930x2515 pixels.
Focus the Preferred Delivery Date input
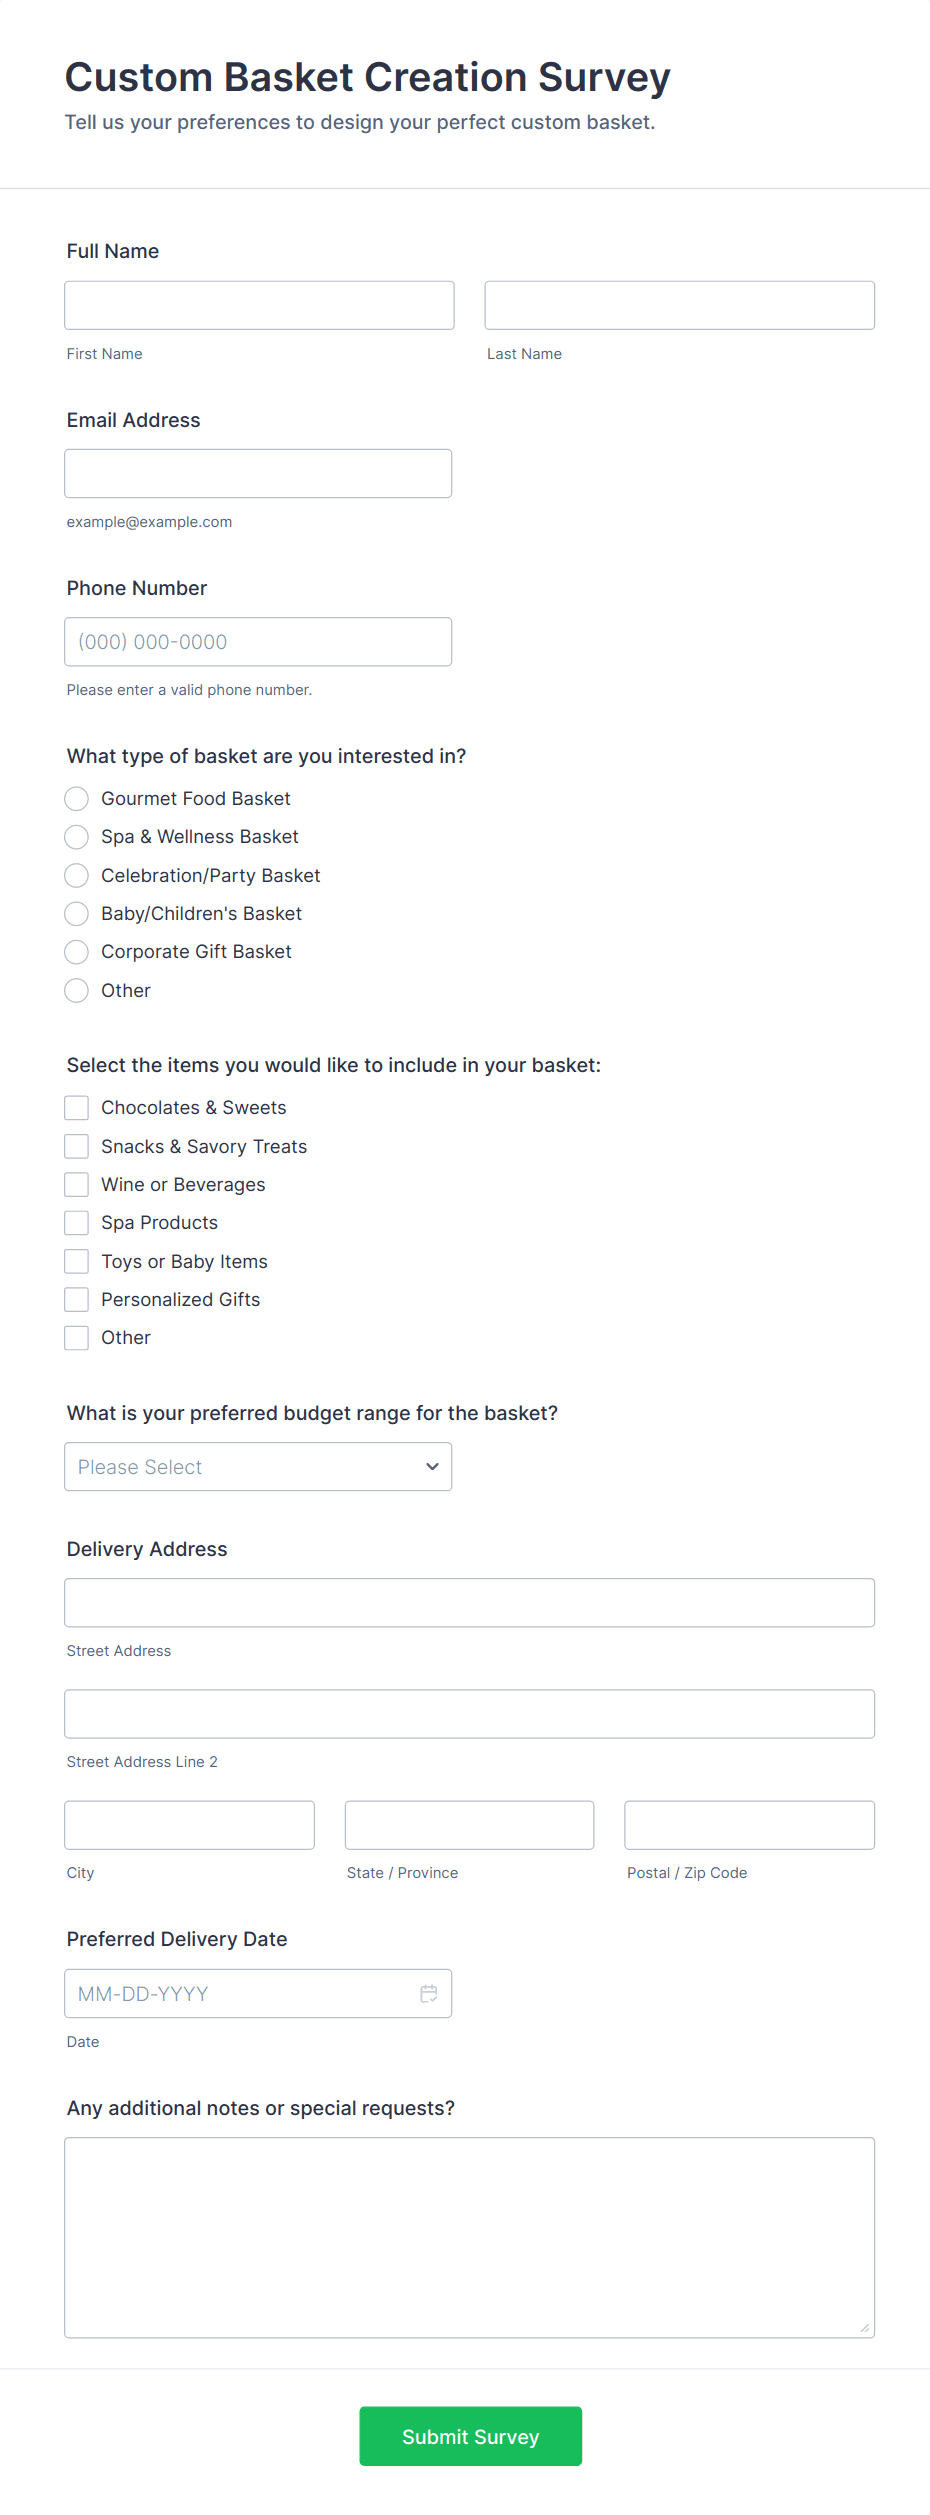tap(240, 1993)
